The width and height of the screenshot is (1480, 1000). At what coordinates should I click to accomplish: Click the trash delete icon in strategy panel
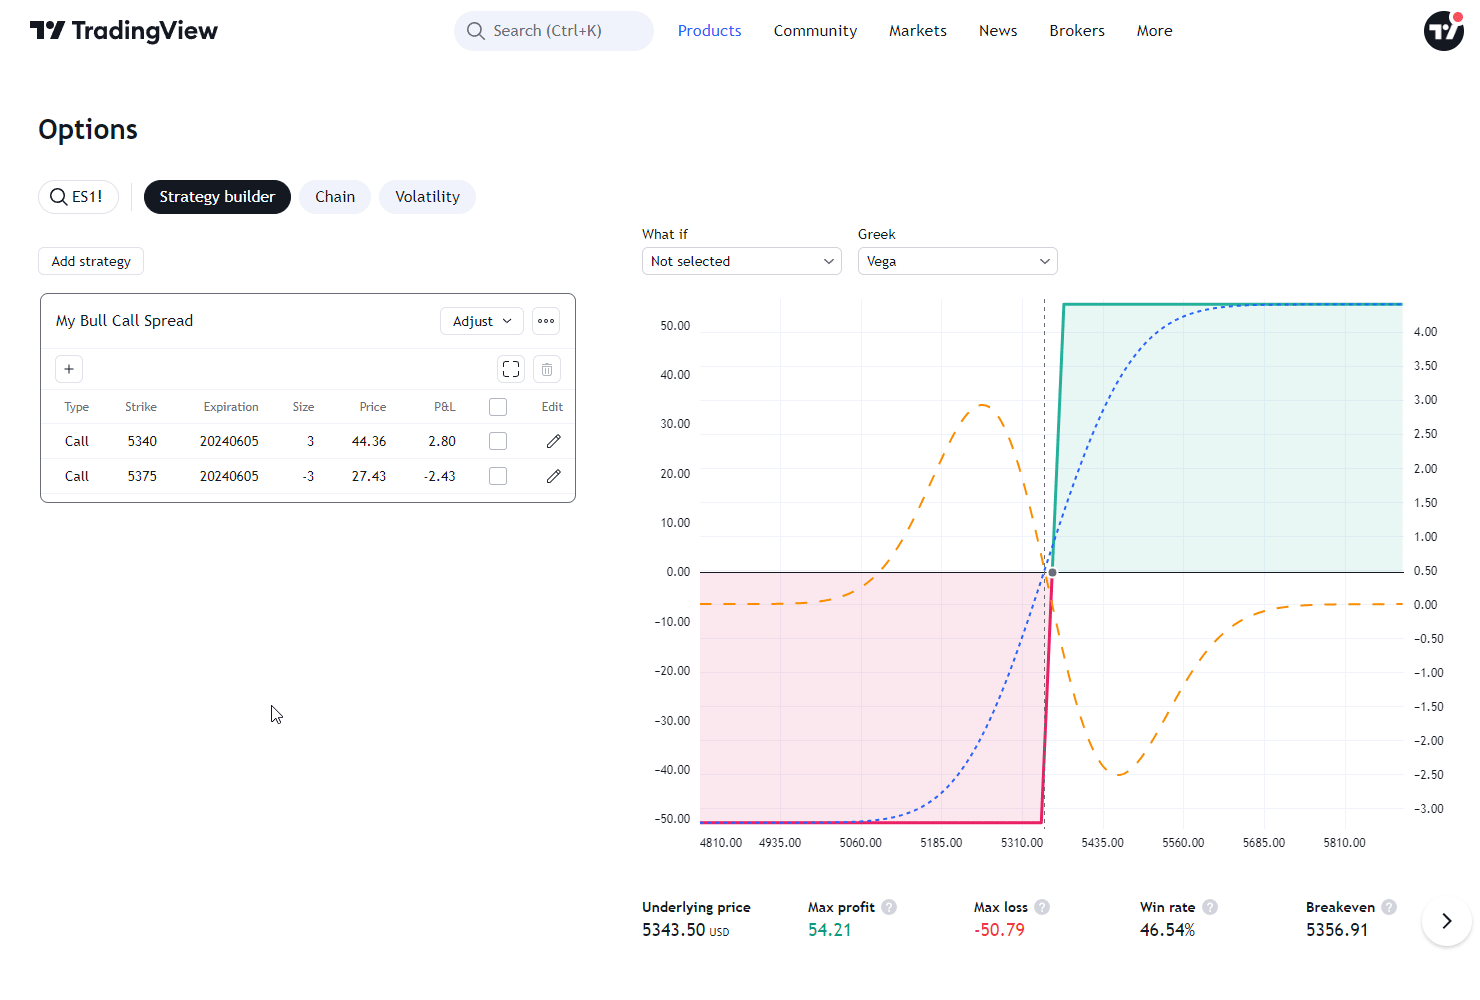(547, 369)
